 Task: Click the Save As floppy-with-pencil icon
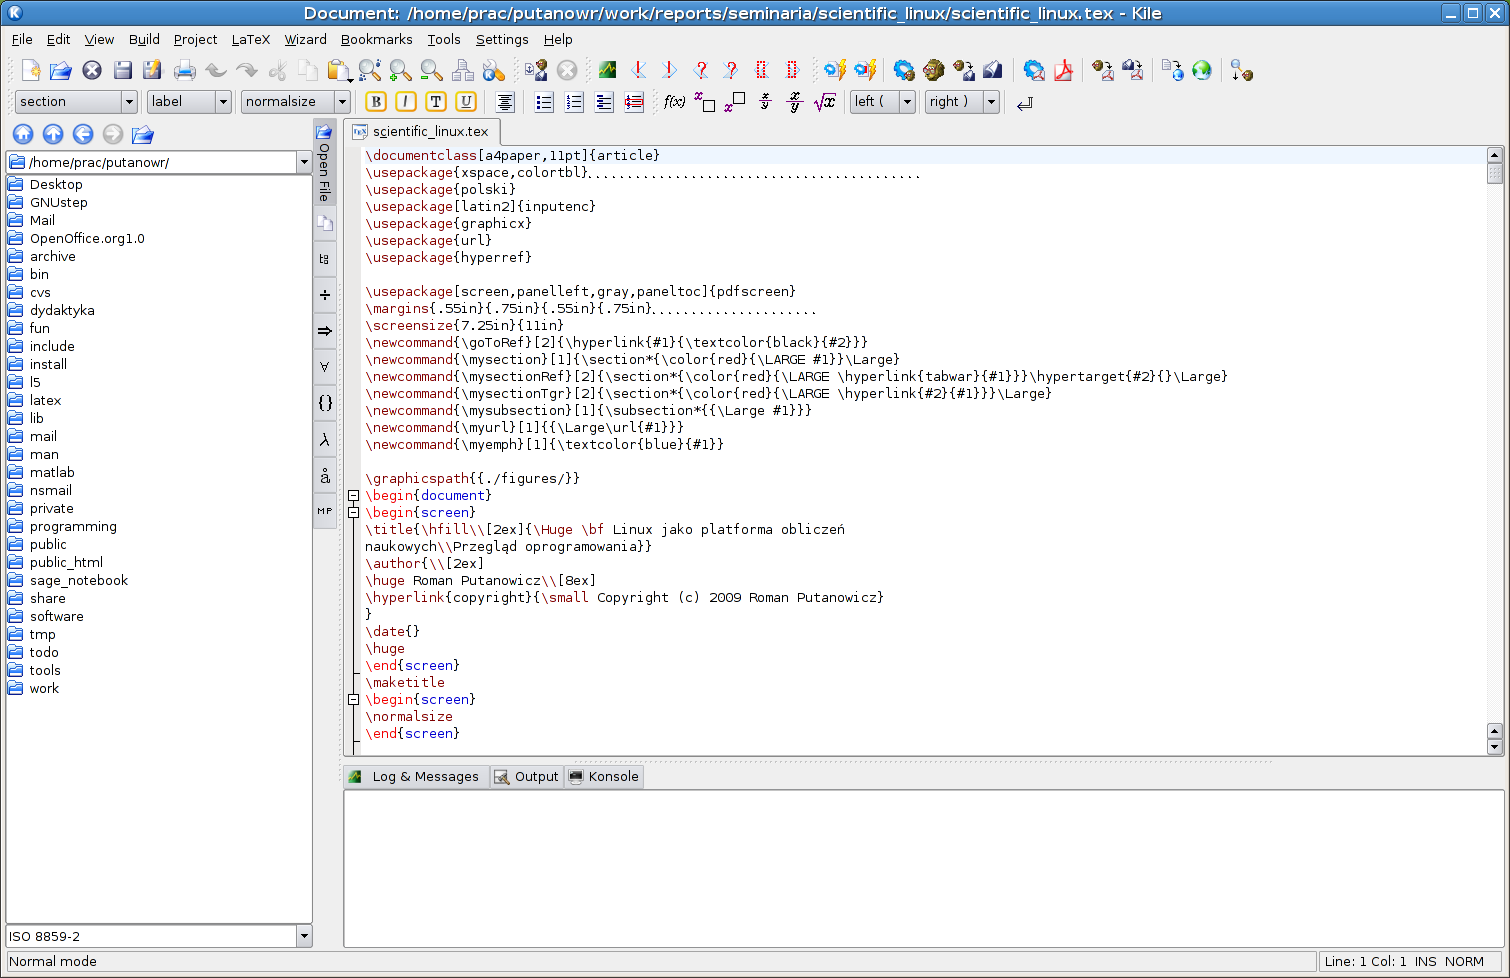(x=152, y=70)
